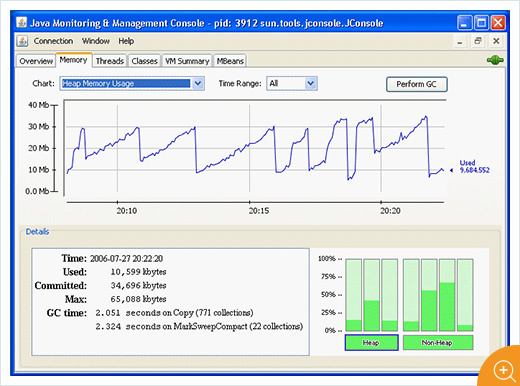Click the Perform GC button
This screenshot has width=520, height=386.
click(417, 84)
